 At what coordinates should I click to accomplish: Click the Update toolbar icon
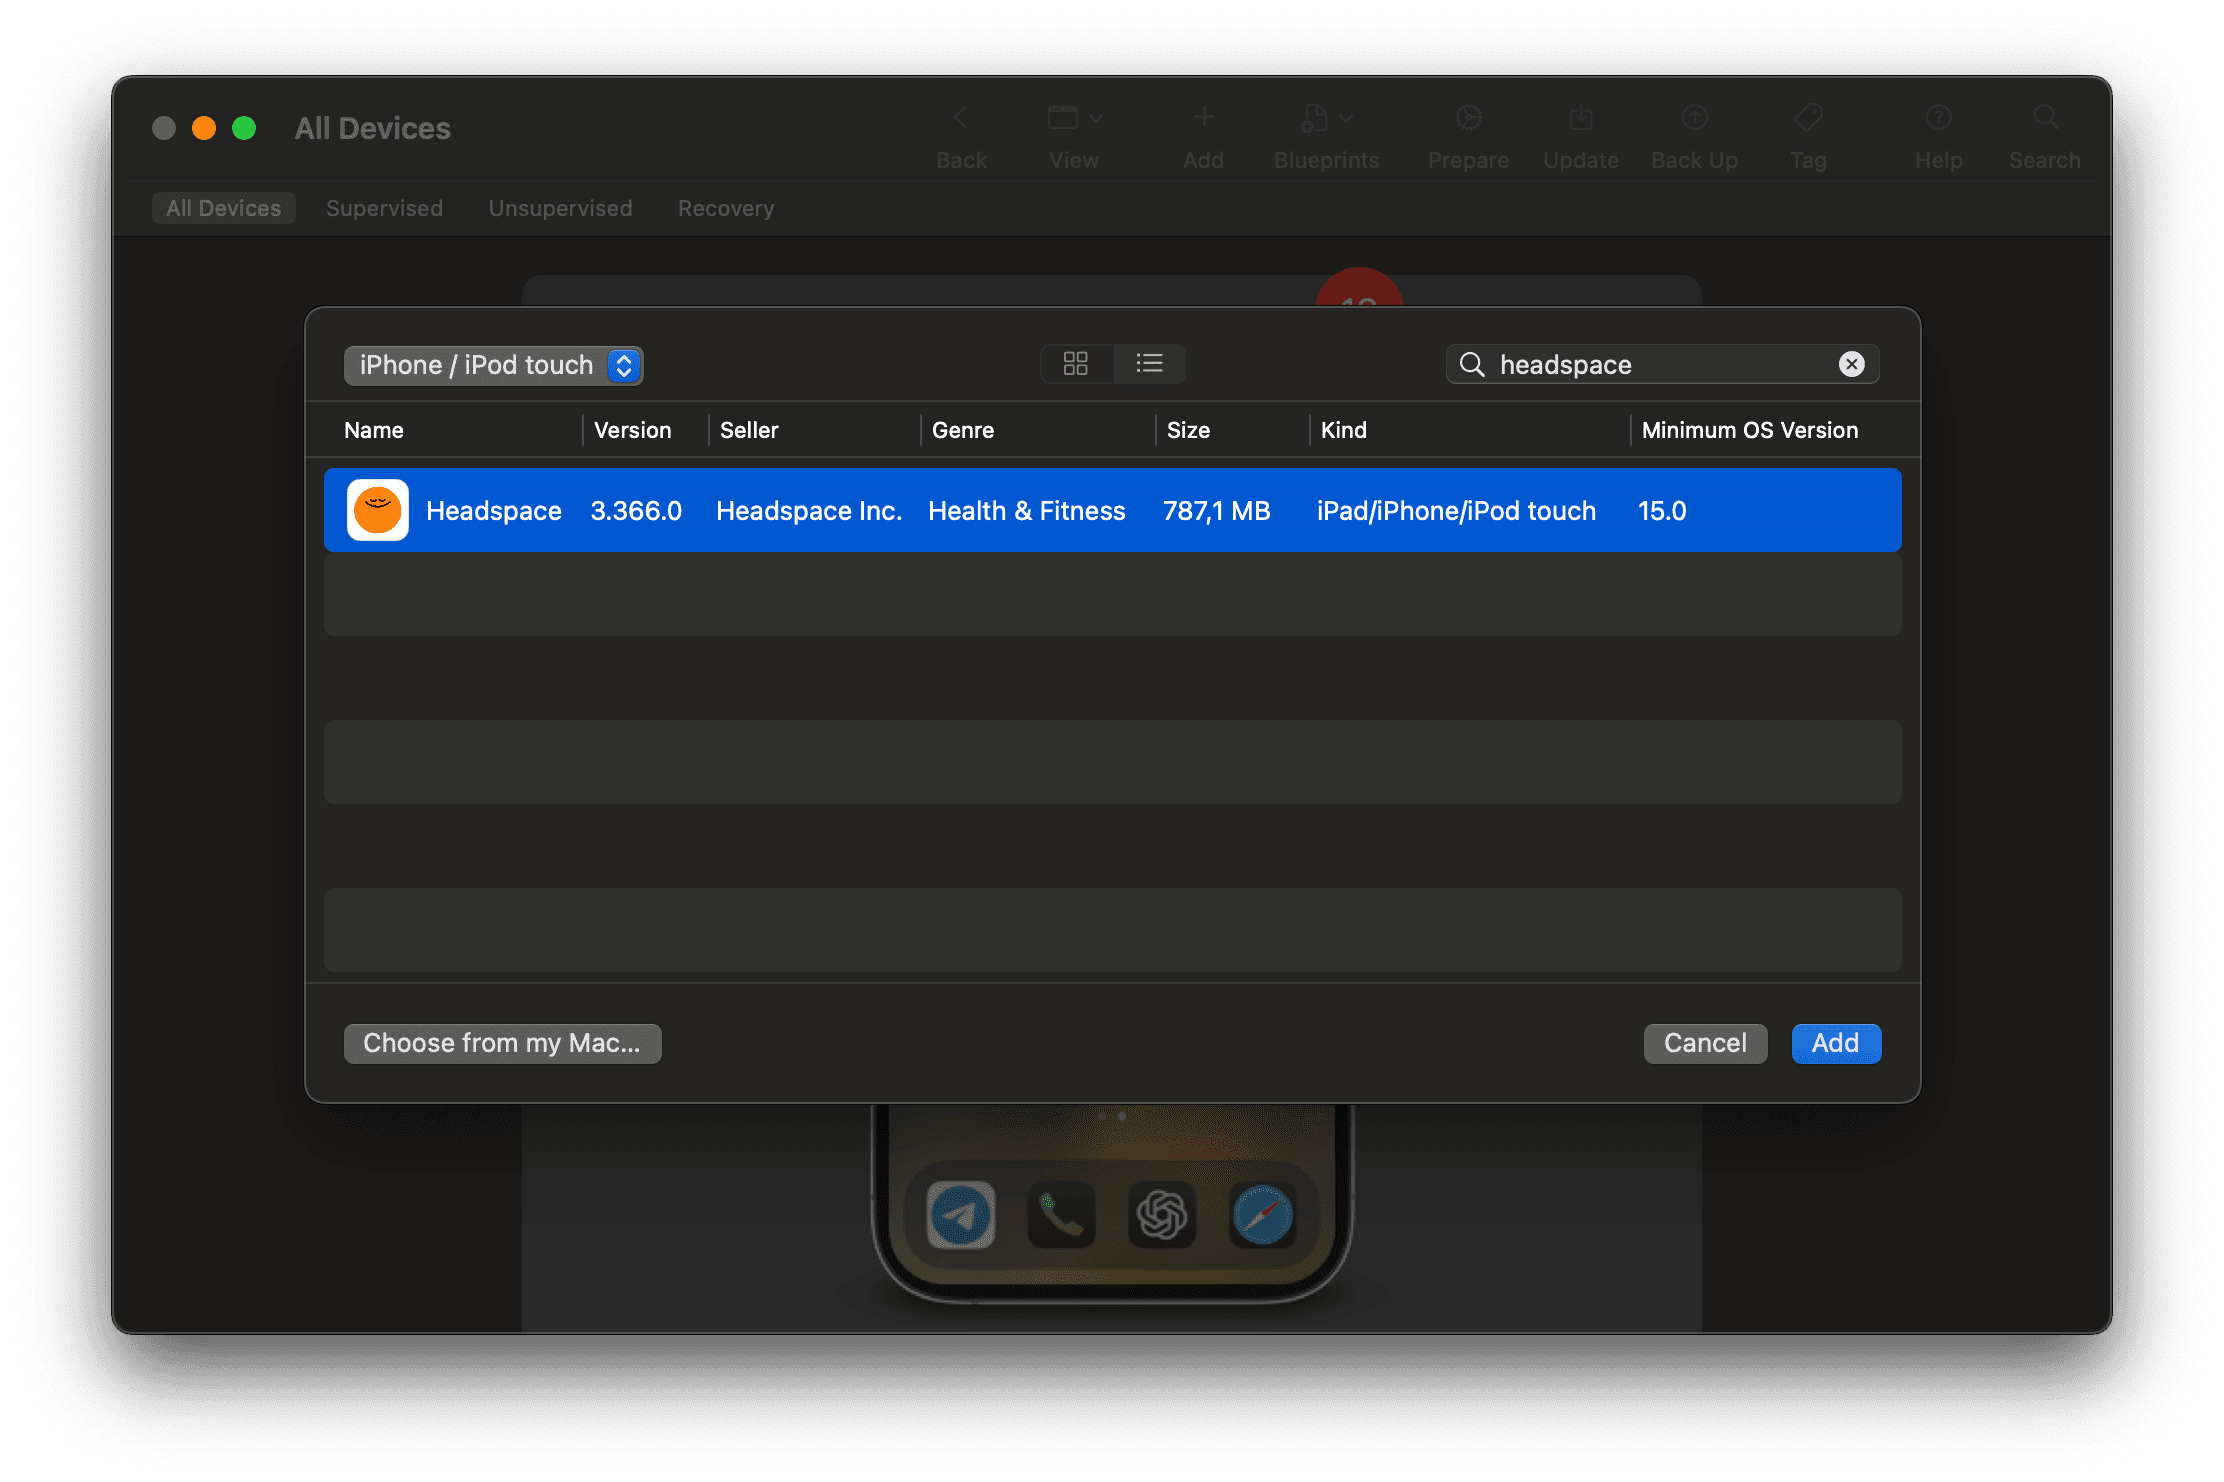click(x=1581, y=118)
